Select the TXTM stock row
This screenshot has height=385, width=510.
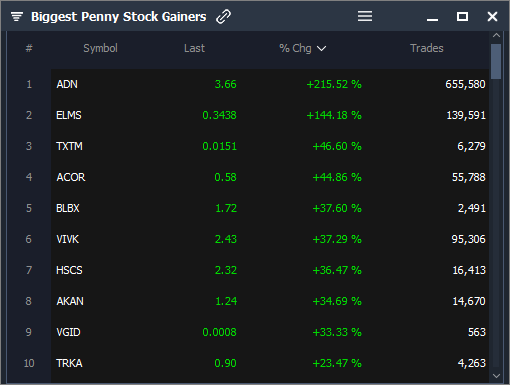270,146
